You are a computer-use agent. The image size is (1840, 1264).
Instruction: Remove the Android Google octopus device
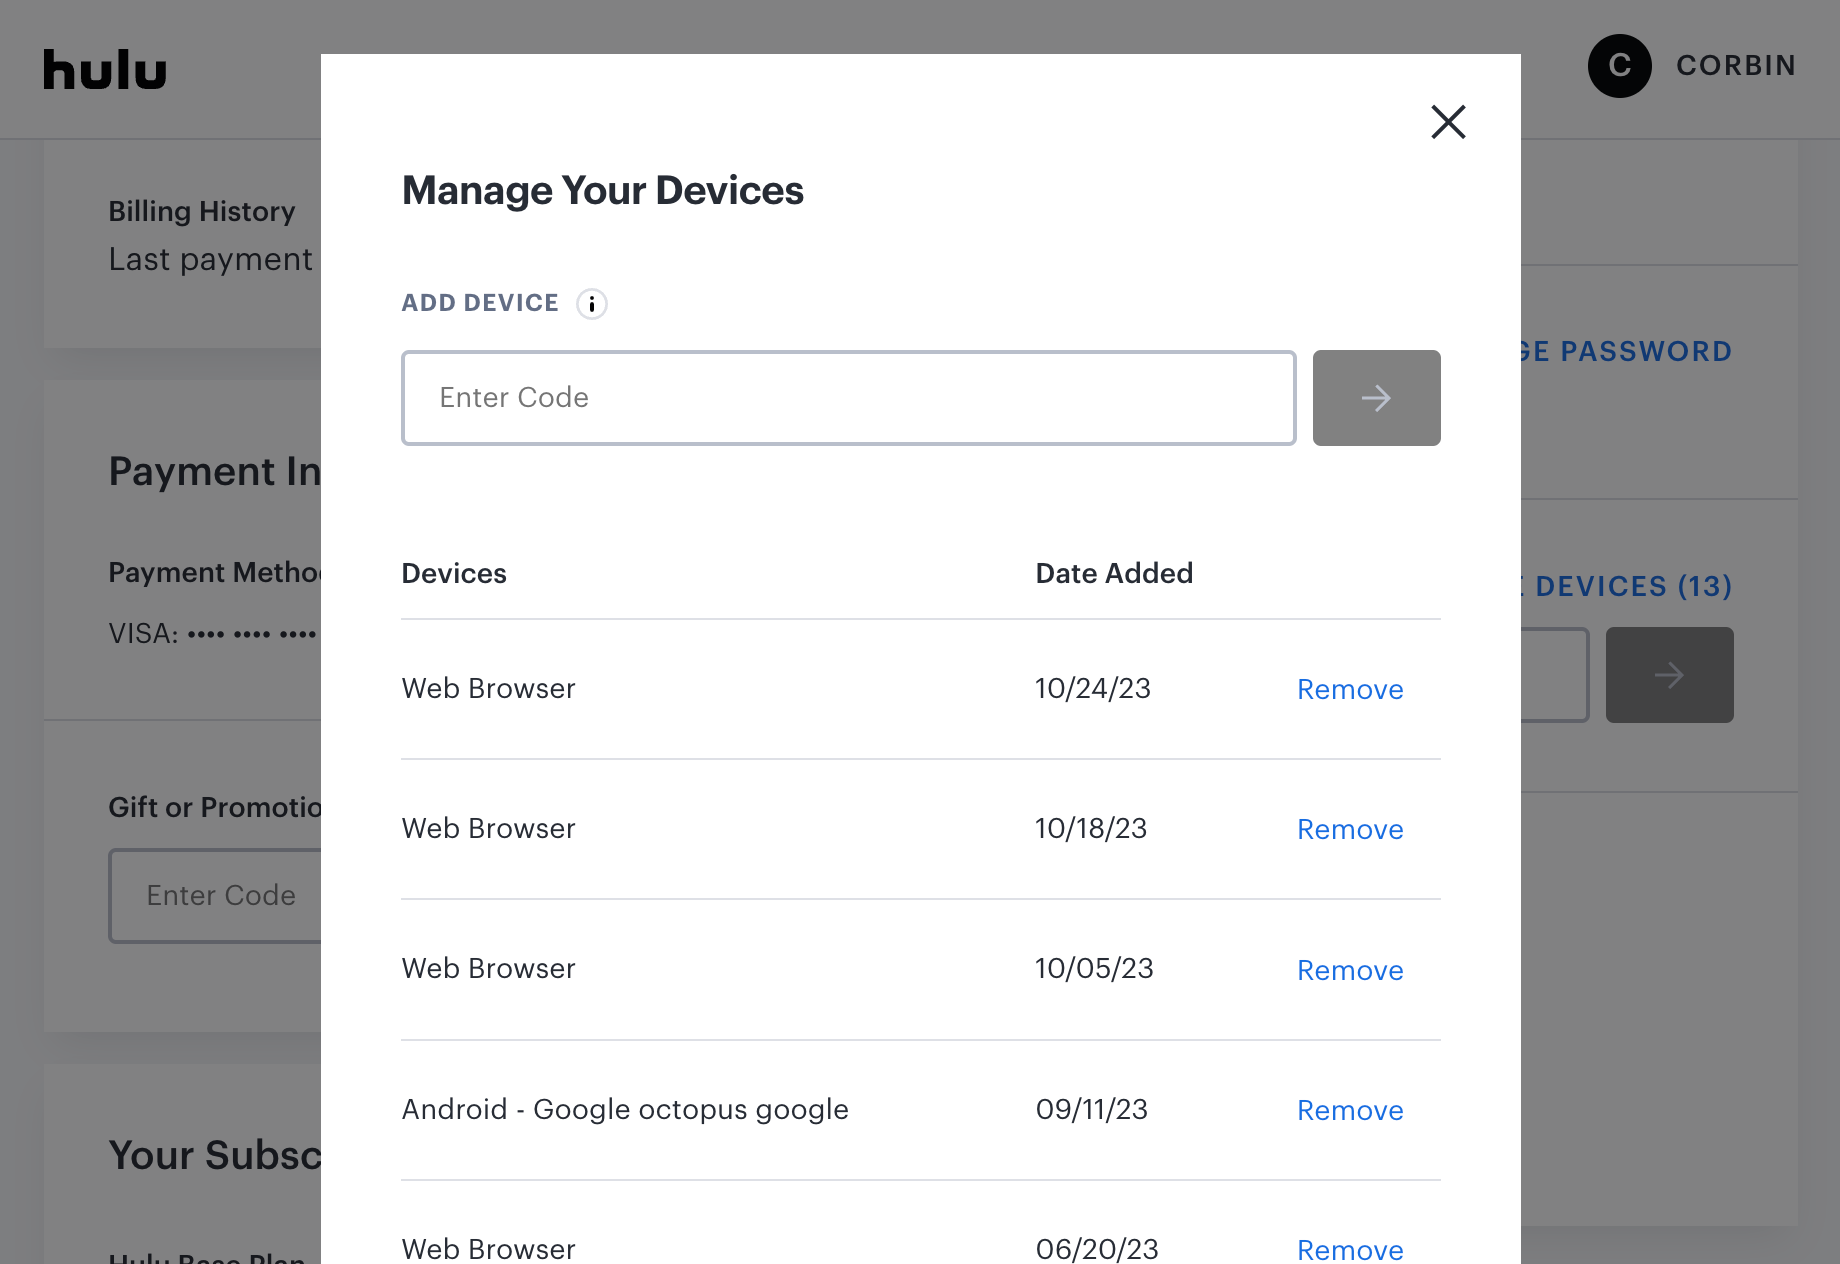click(x=1350, y=1110)
